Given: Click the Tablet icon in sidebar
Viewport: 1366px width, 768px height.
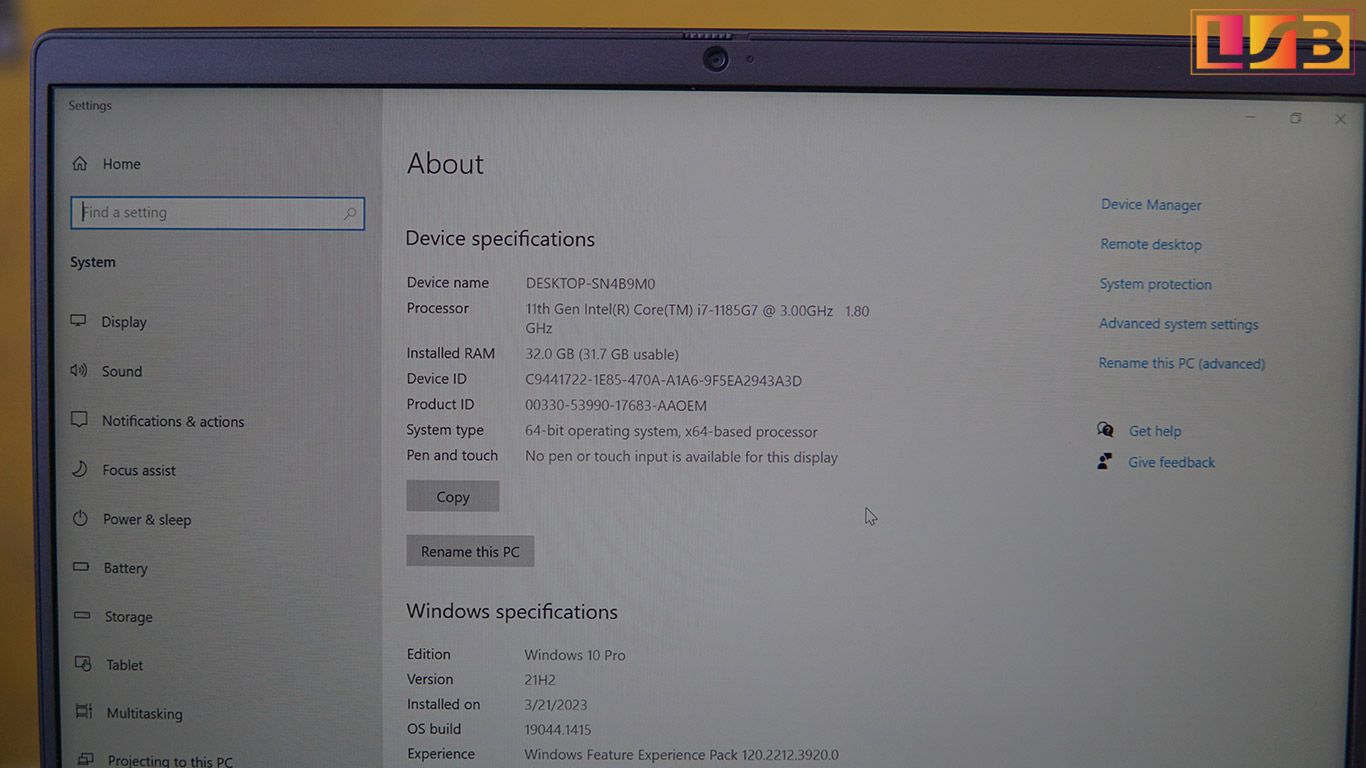Looking at the screenshot, I should click(x=84, y=664).
